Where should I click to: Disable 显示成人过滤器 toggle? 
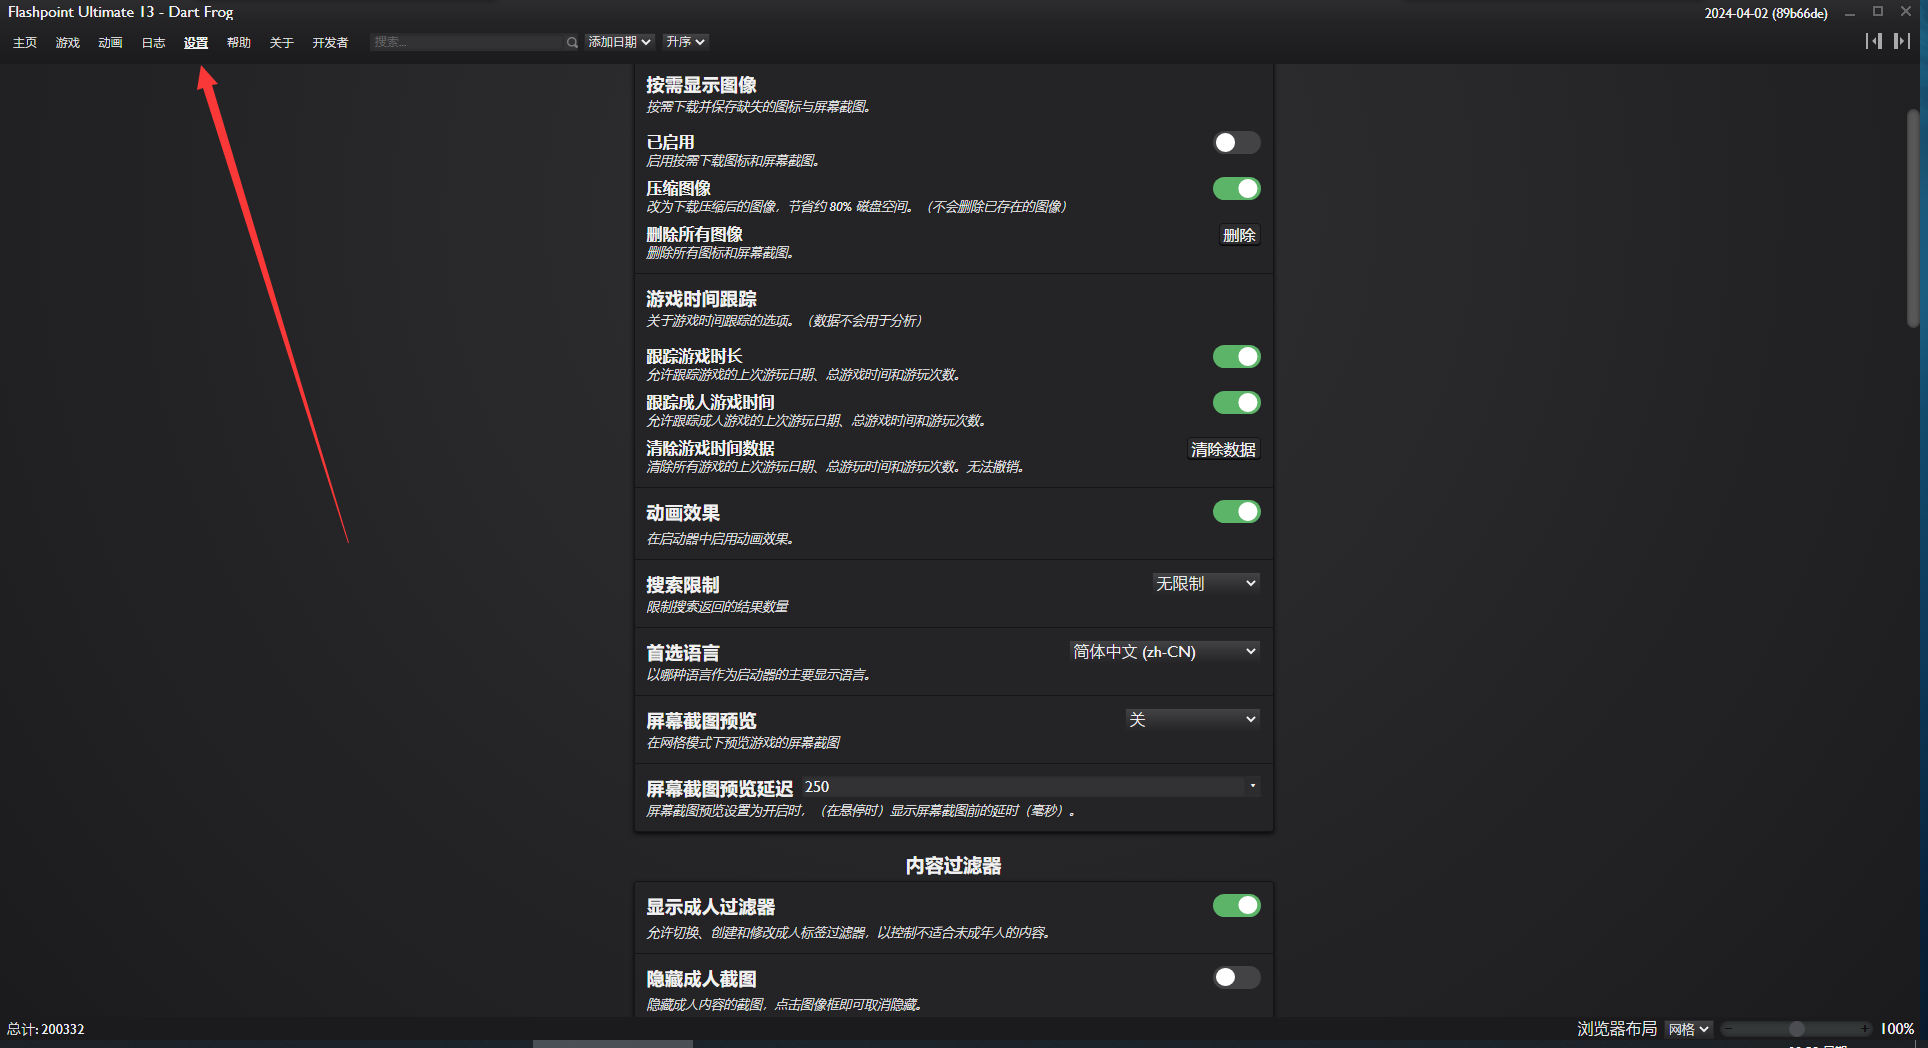click(1237, 906)
